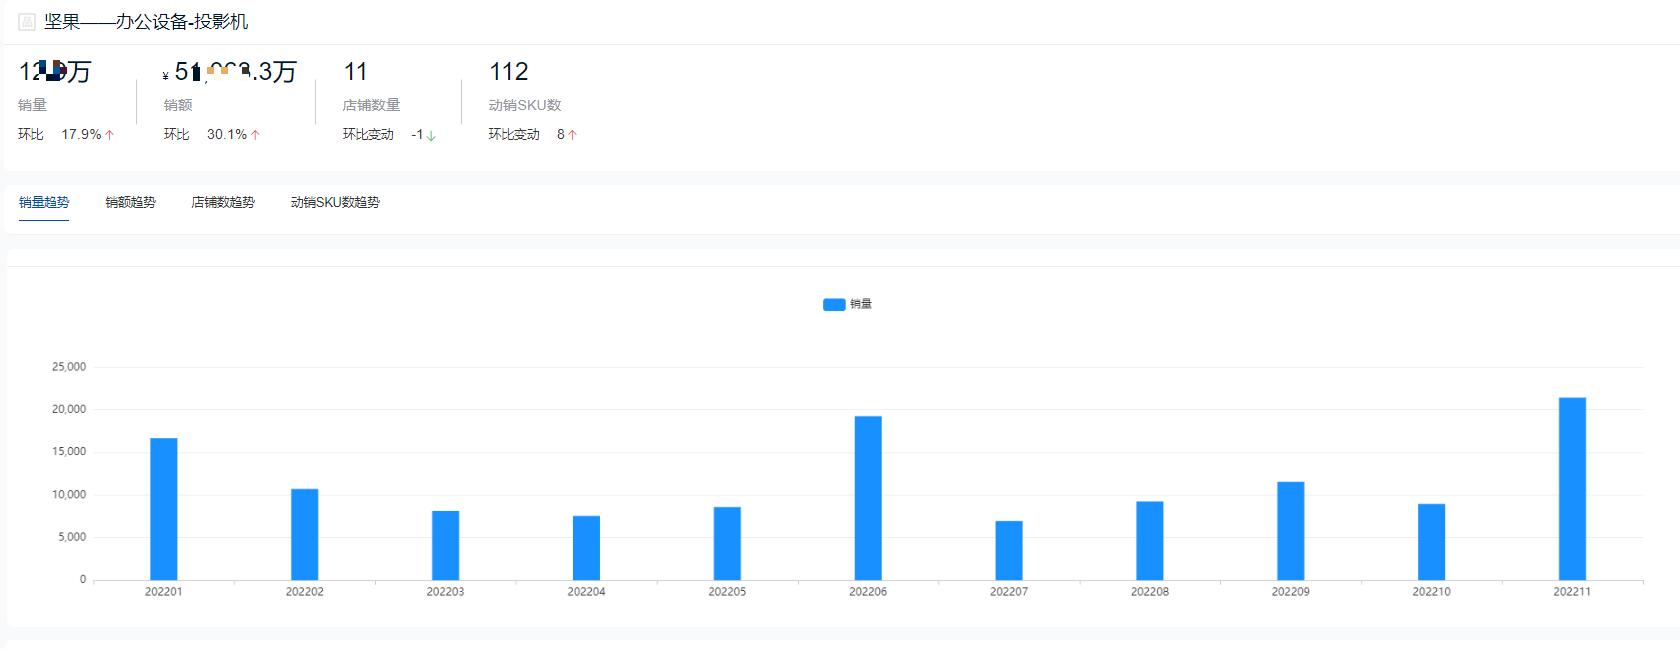The image size is (1680, 649).
Task: Click the 202201 x-axis label
Action: (x=164, y=592)
